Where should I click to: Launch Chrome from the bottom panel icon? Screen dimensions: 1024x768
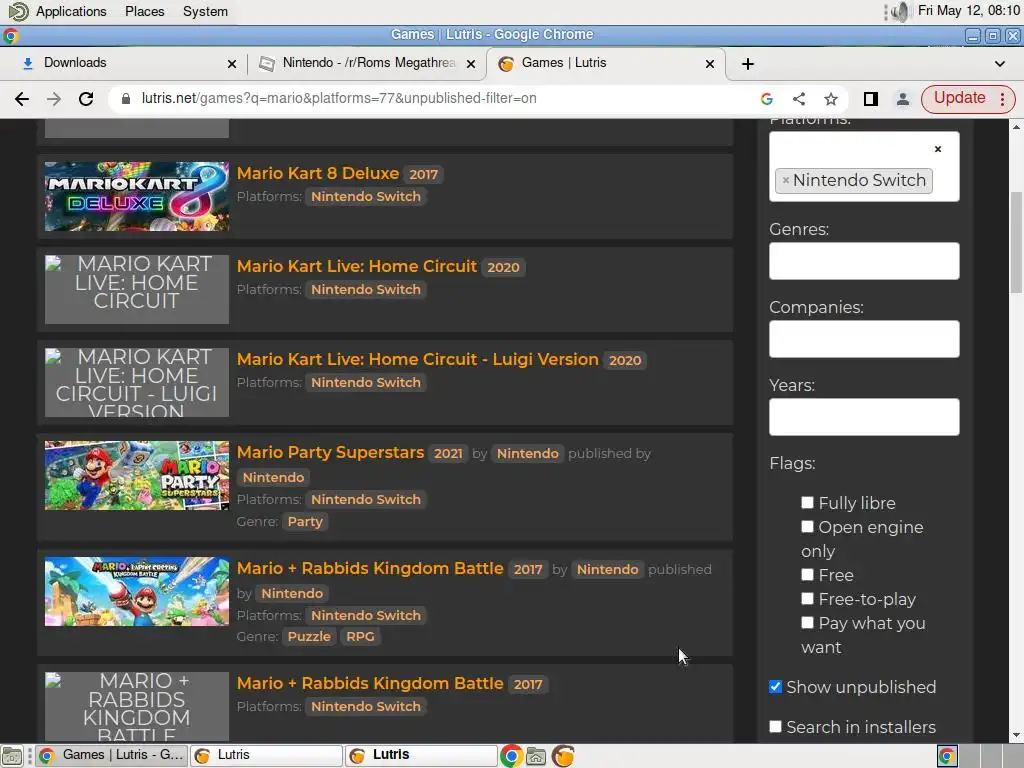tap(511, 756)
